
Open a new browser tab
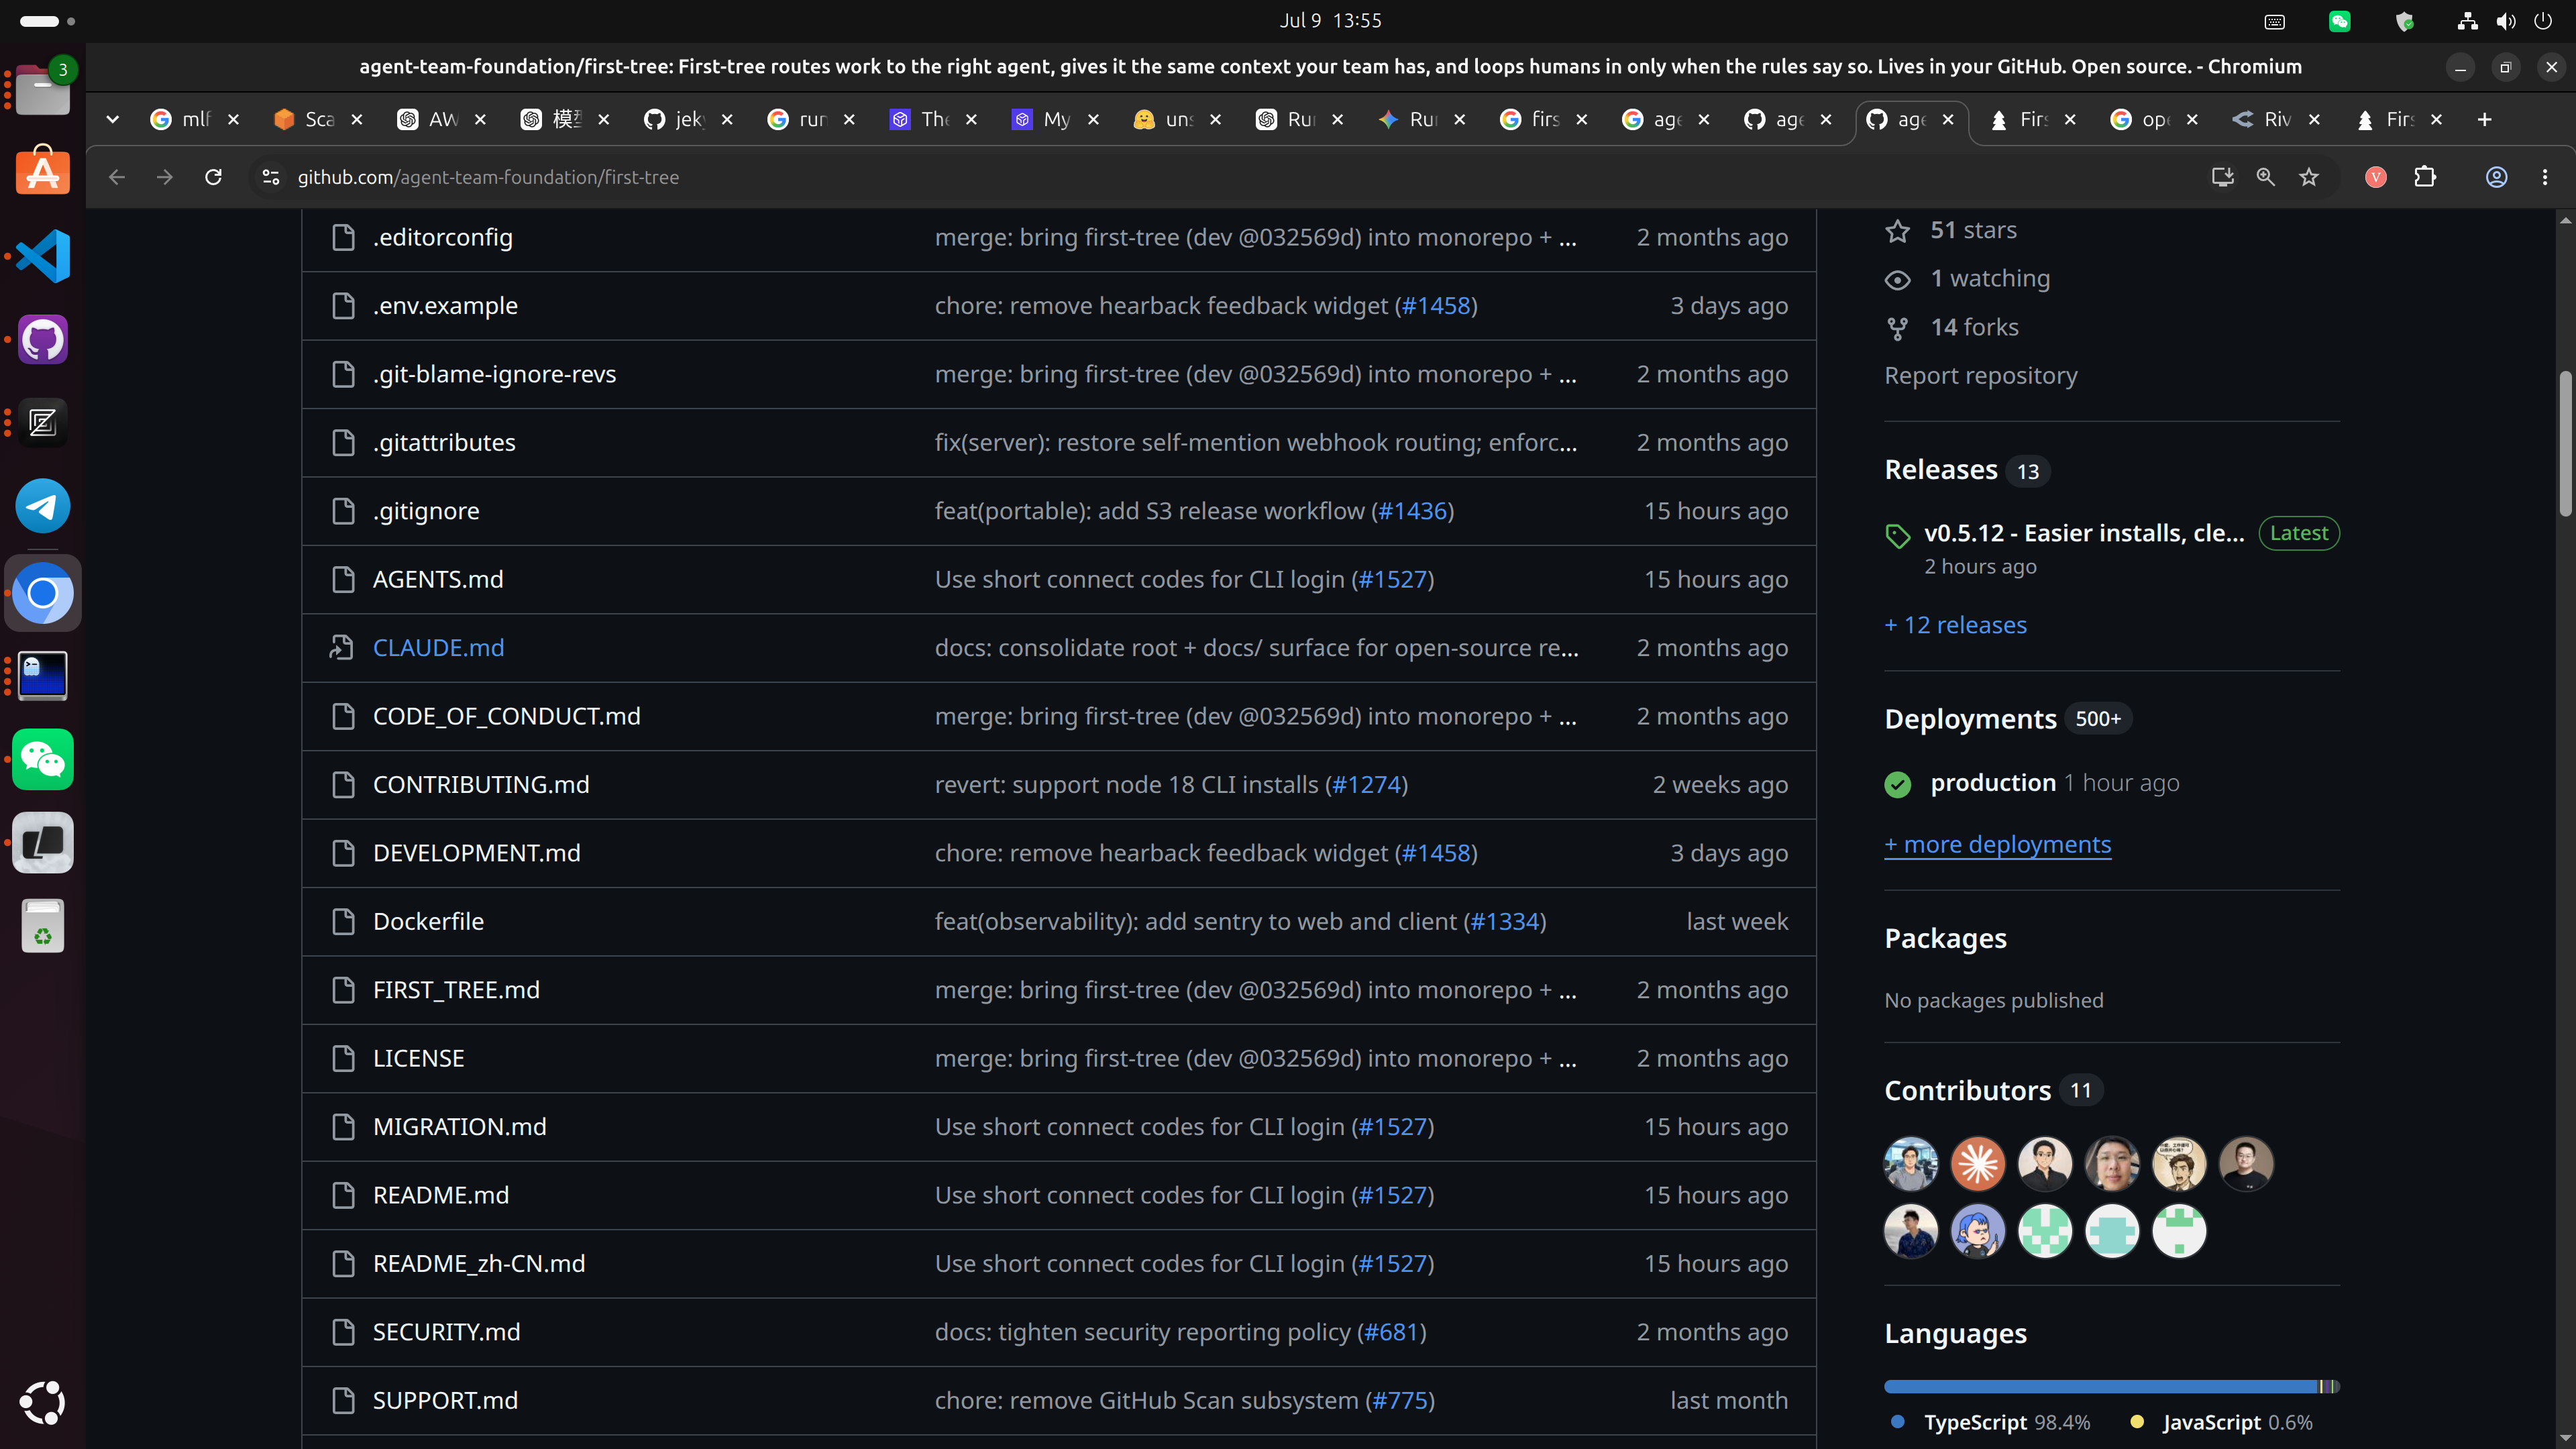coord(2485,120)
